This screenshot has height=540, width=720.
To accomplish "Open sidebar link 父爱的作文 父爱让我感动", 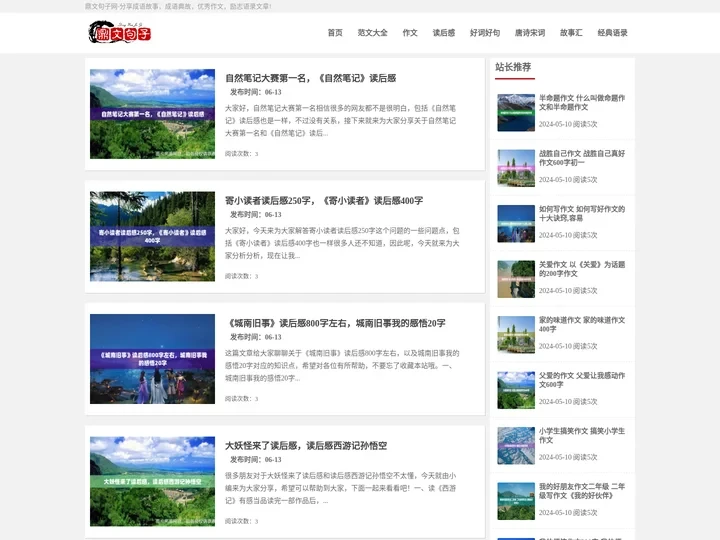I will (x=582, y=380).
